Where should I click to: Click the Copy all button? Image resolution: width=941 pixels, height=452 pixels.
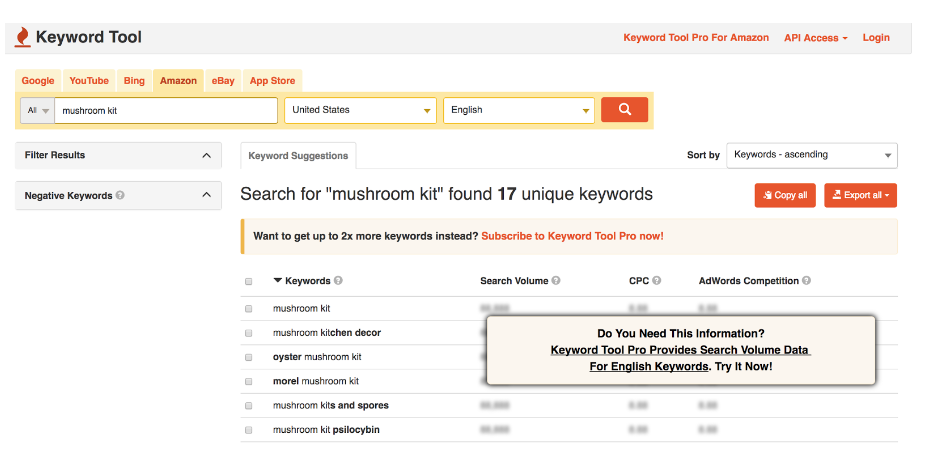click(x=785, y=195)
